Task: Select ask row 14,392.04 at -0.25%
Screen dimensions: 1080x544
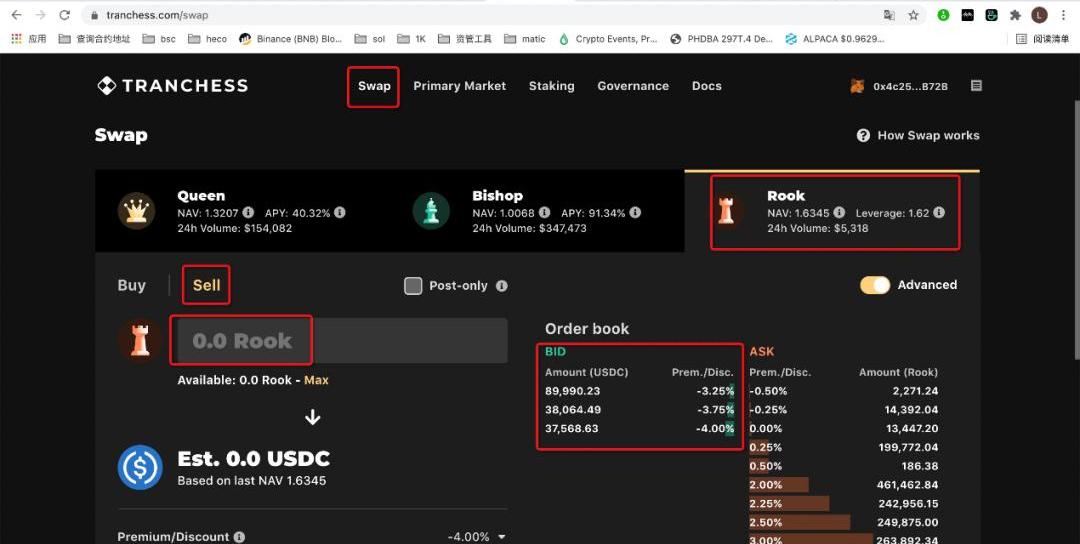Action: click(x=843, y=409)
